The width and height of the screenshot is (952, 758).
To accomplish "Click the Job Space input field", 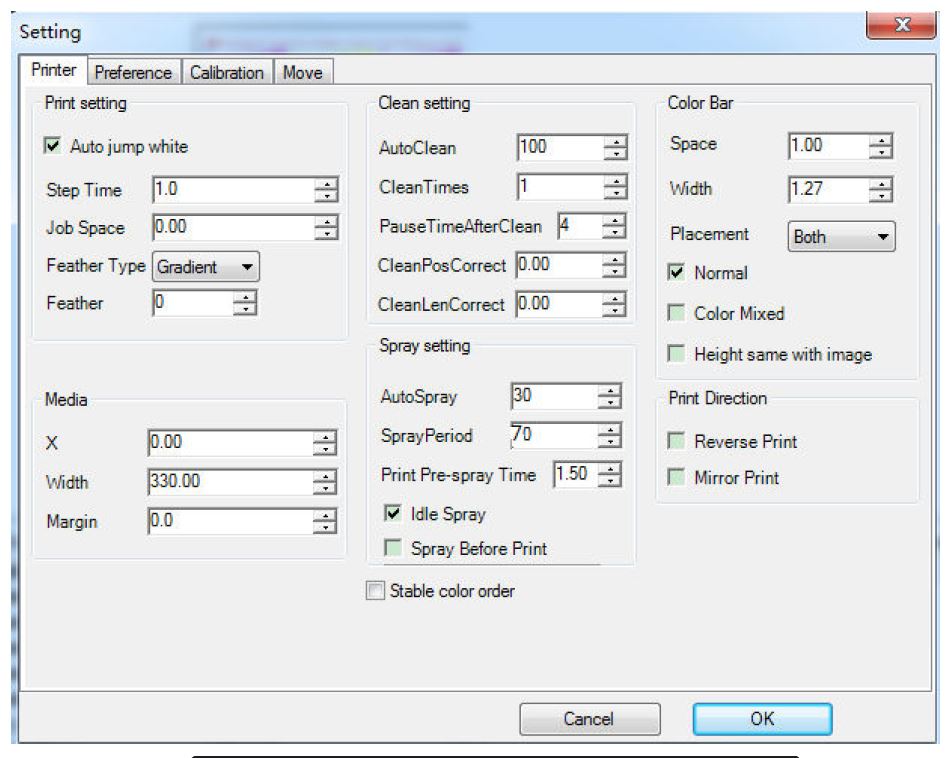I will [x=231, y=228].
